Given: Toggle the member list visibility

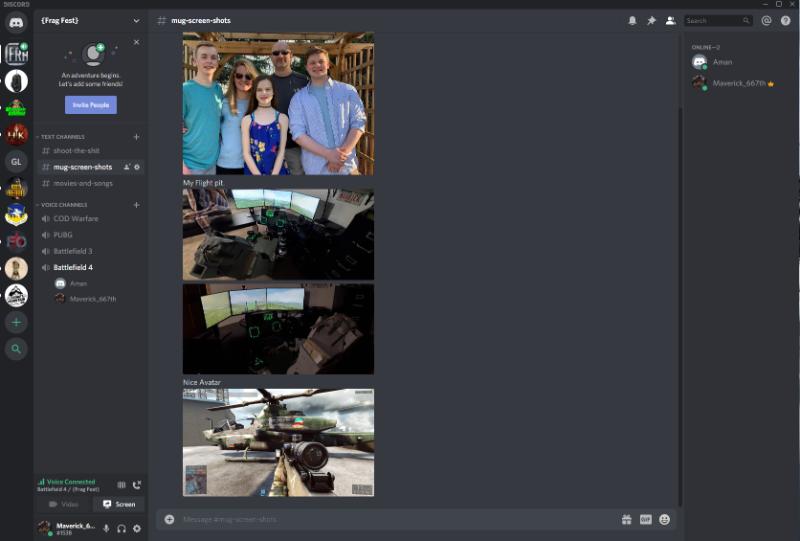Looking at the screenshot, I should pyautogui.click(x=670, y=20).
